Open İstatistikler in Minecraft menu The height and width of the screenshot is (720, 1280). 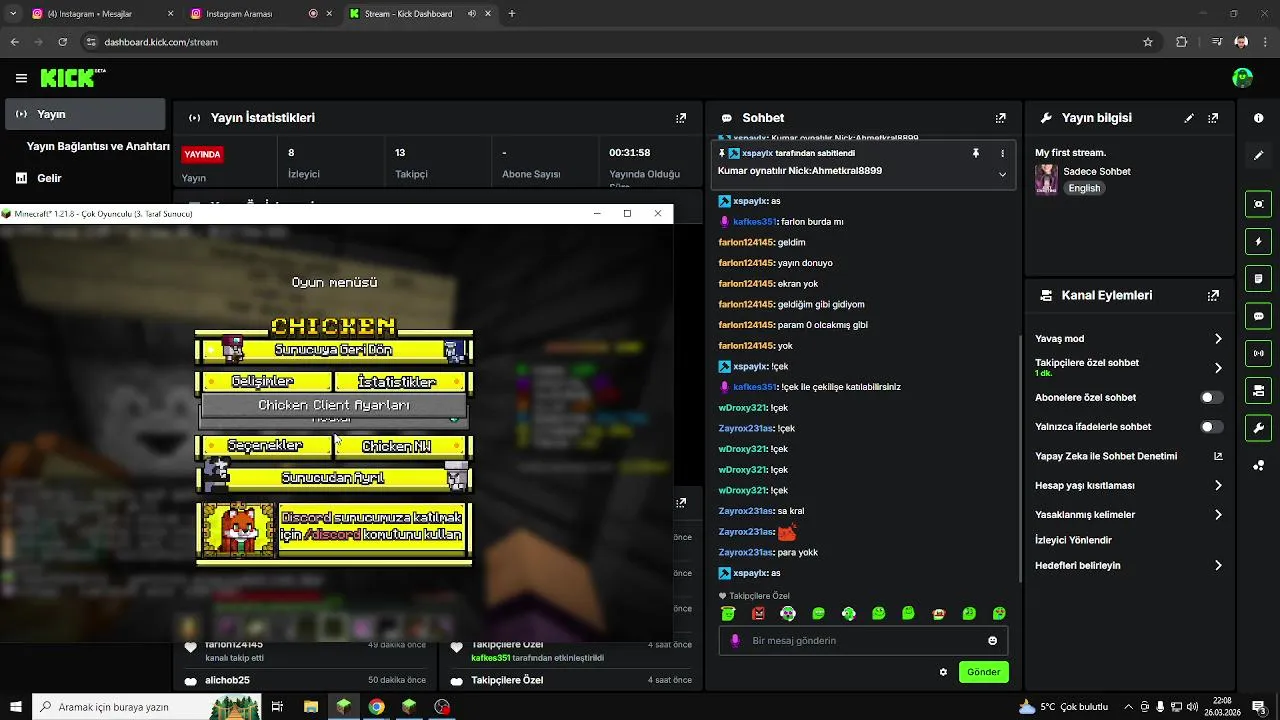click(x=400, y=382)
